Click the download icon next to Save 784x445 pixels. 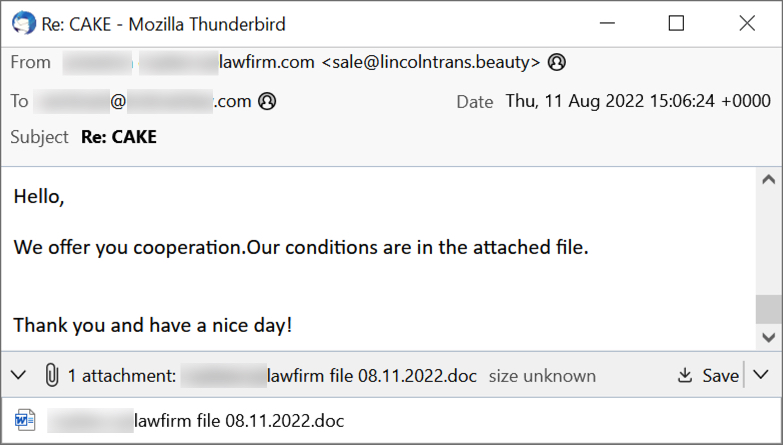pyautogui.click(x=685, y=376)
